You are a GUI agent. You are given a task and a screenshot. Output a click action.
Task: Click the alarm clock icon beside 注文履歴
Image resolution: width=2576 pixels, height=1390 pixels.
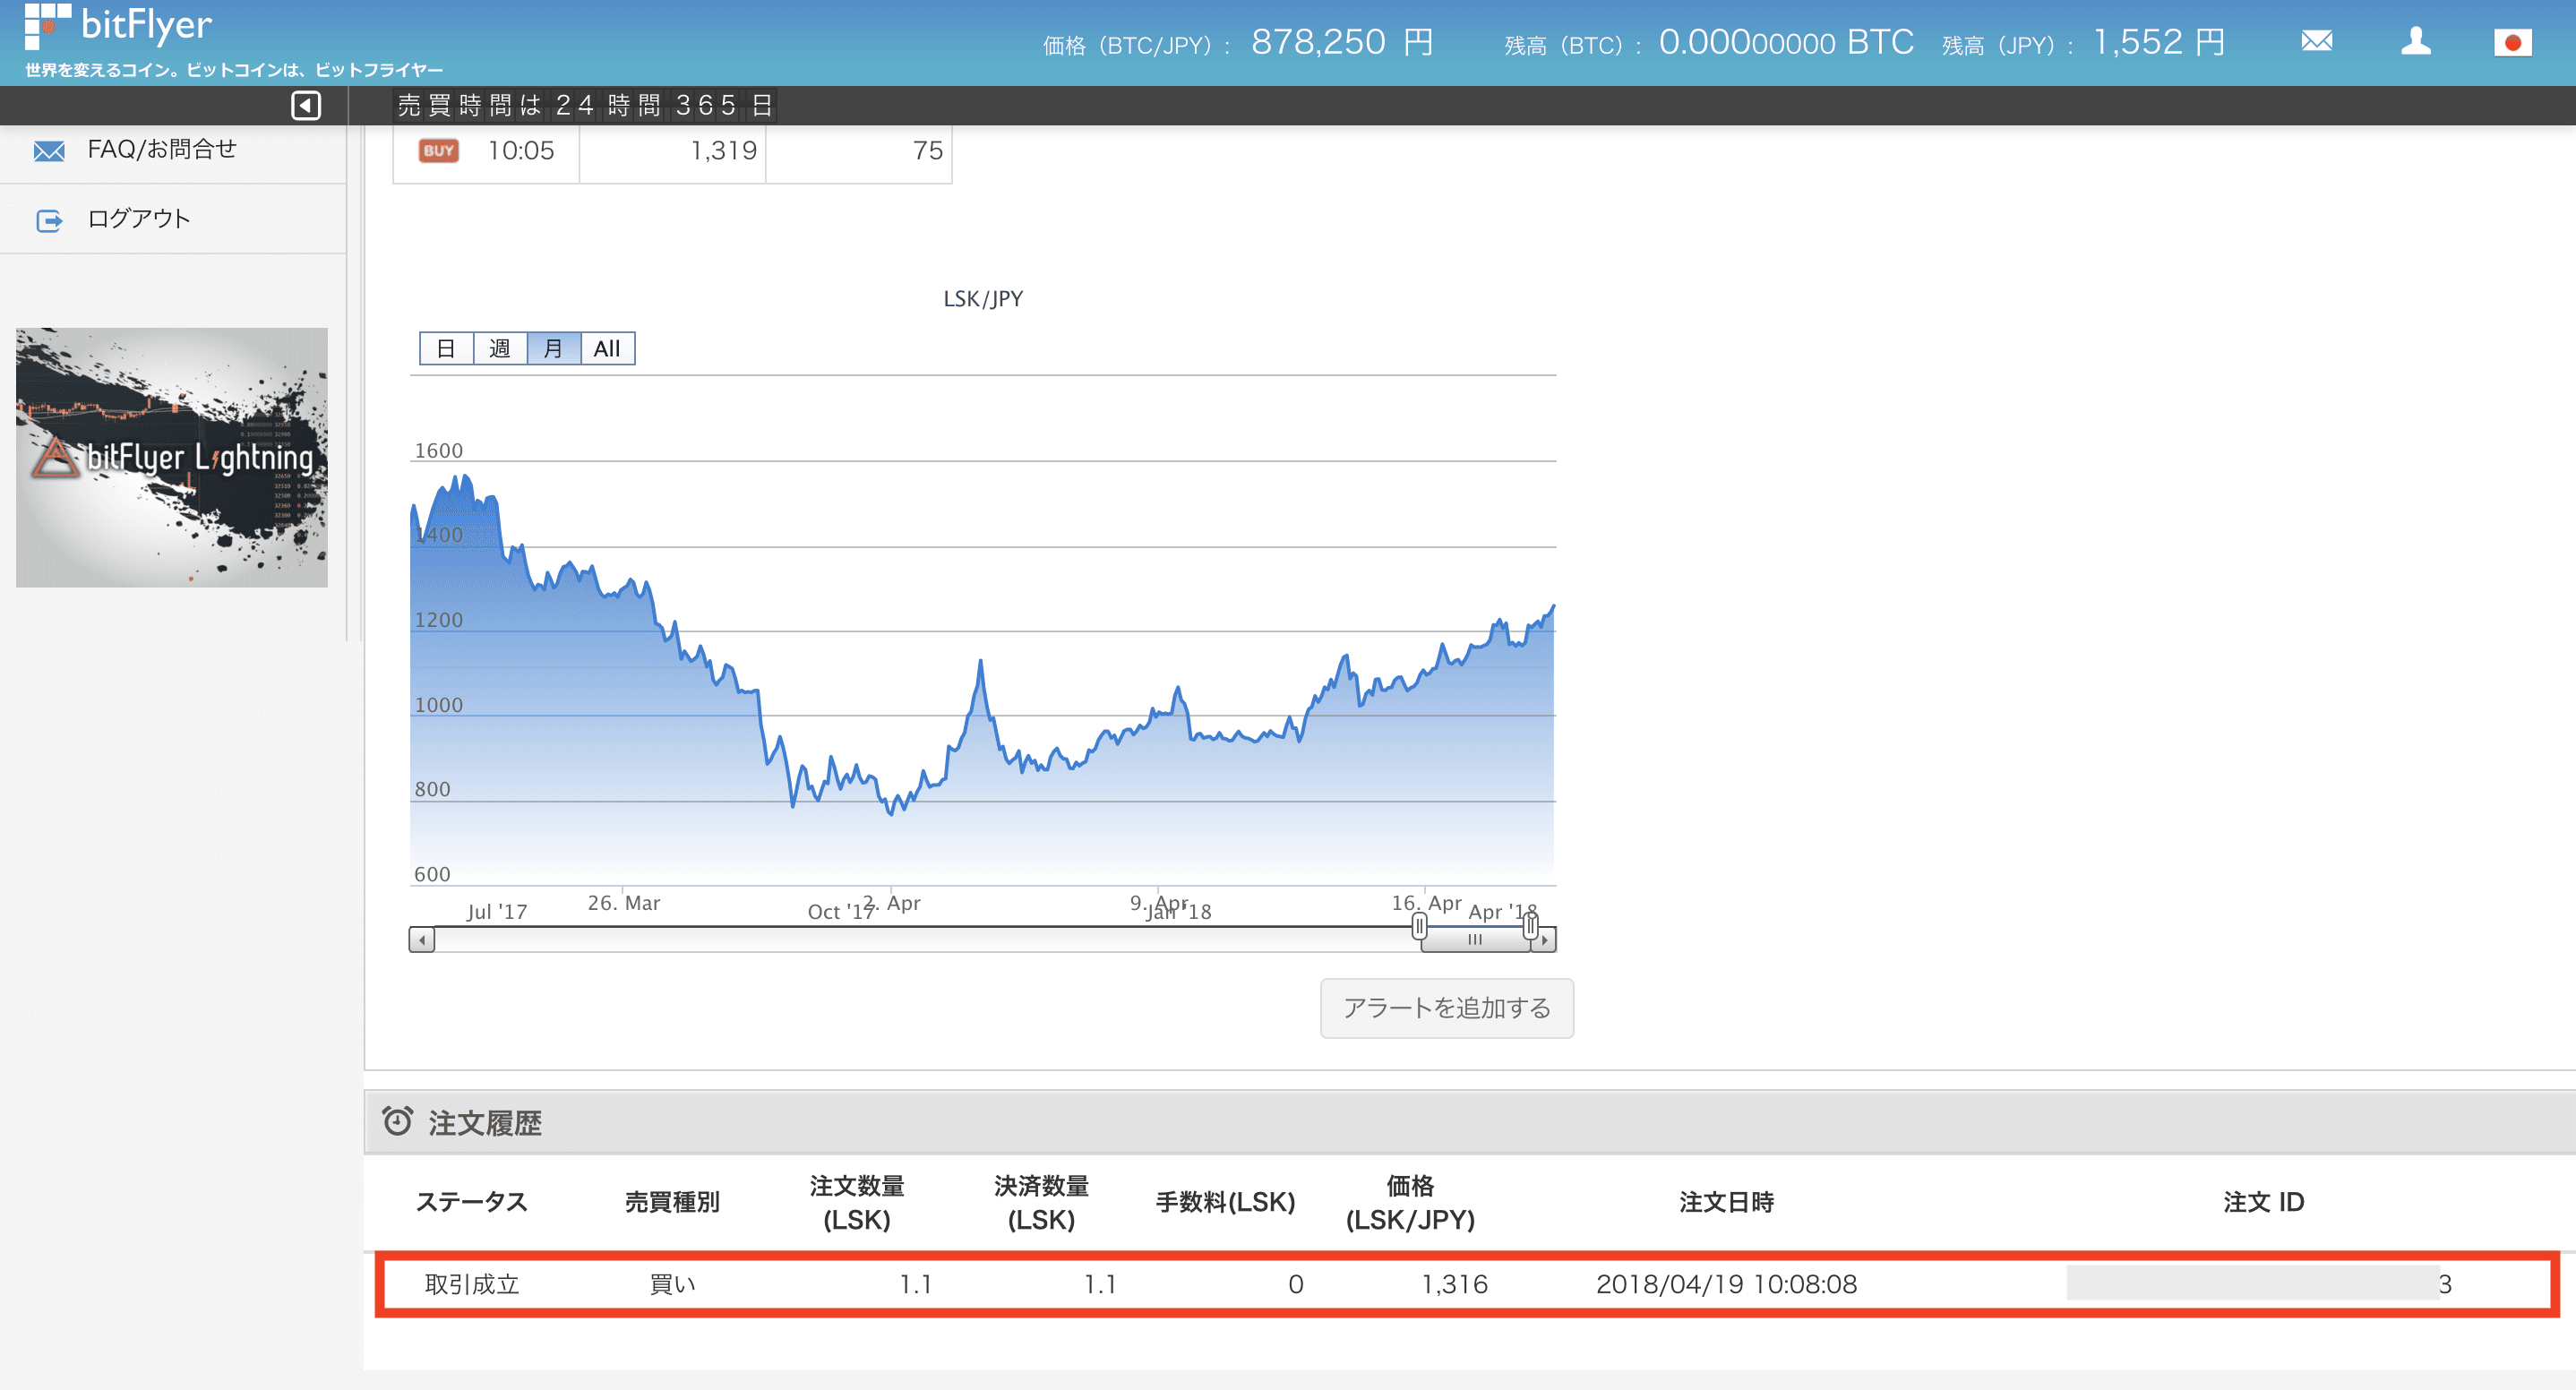tap(397, 1122)
